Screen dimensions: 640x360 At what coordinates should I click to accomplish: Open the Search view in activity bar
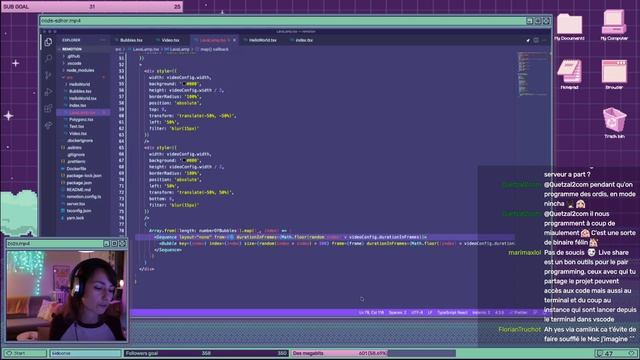click(48, 58)
